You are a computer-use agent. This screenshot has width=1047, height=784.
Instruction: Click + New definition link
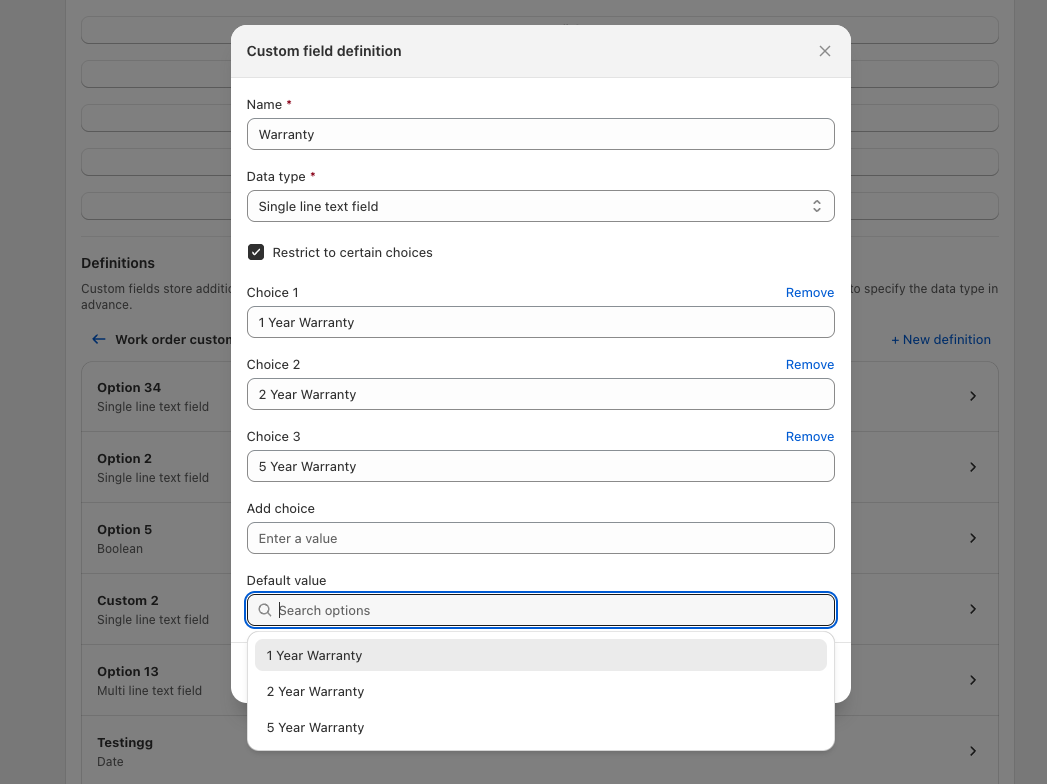[940, 340]
